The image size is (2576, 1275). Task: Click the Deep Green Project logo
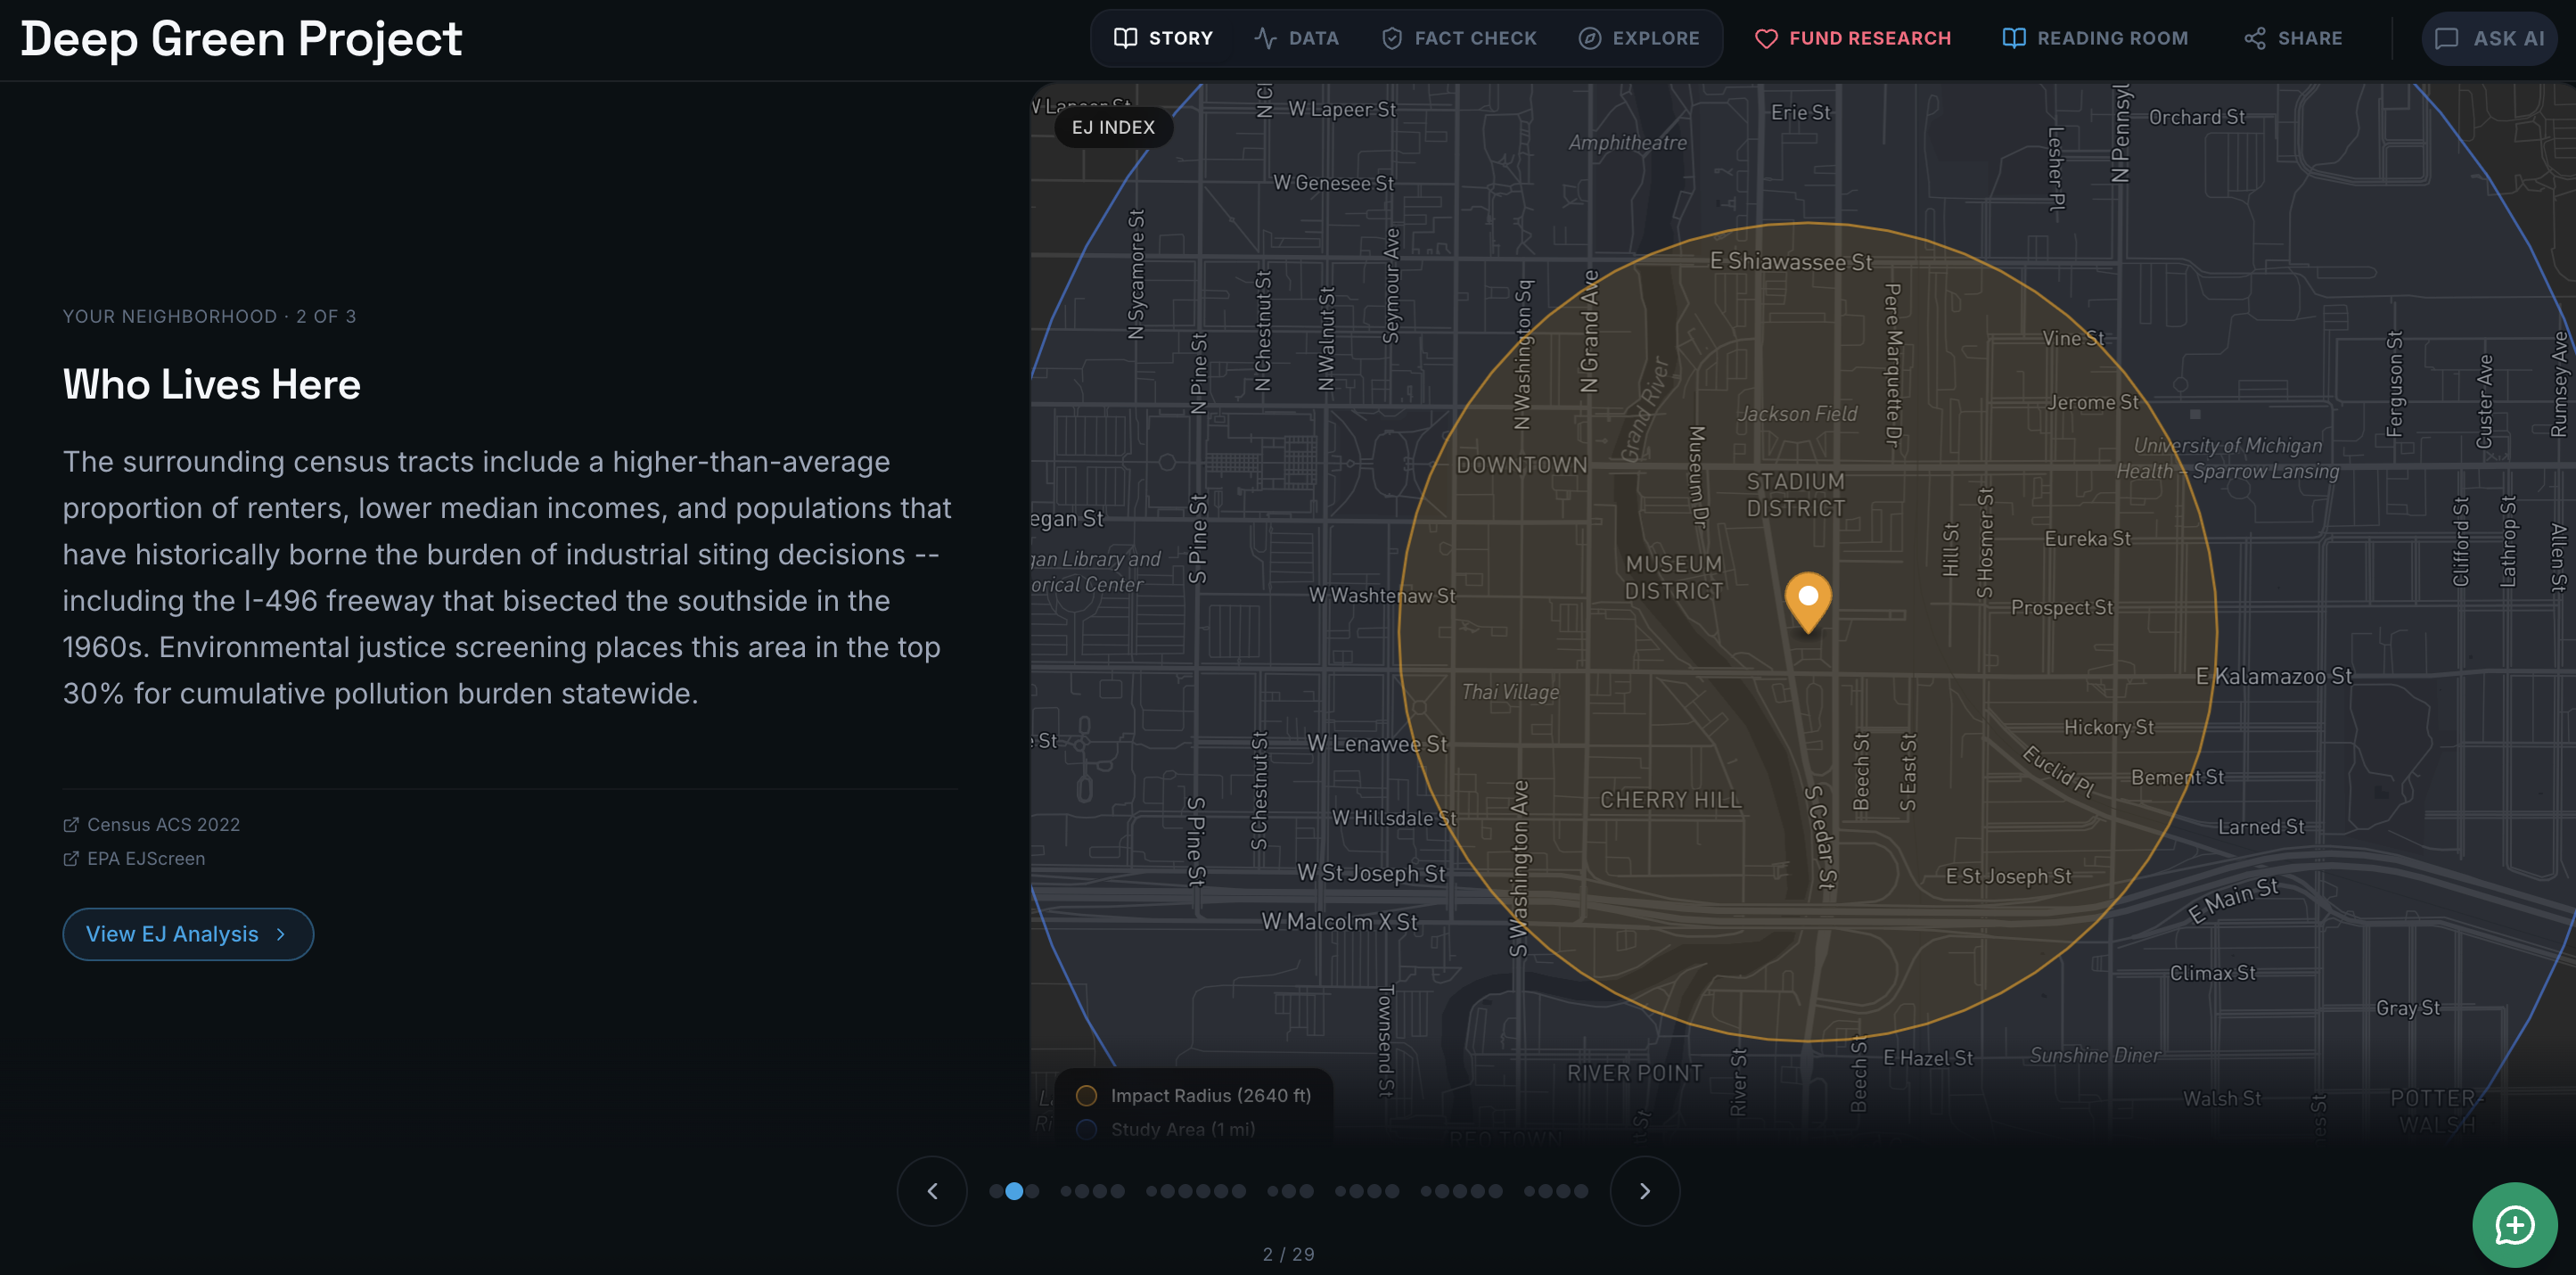(x=242, y=39)
